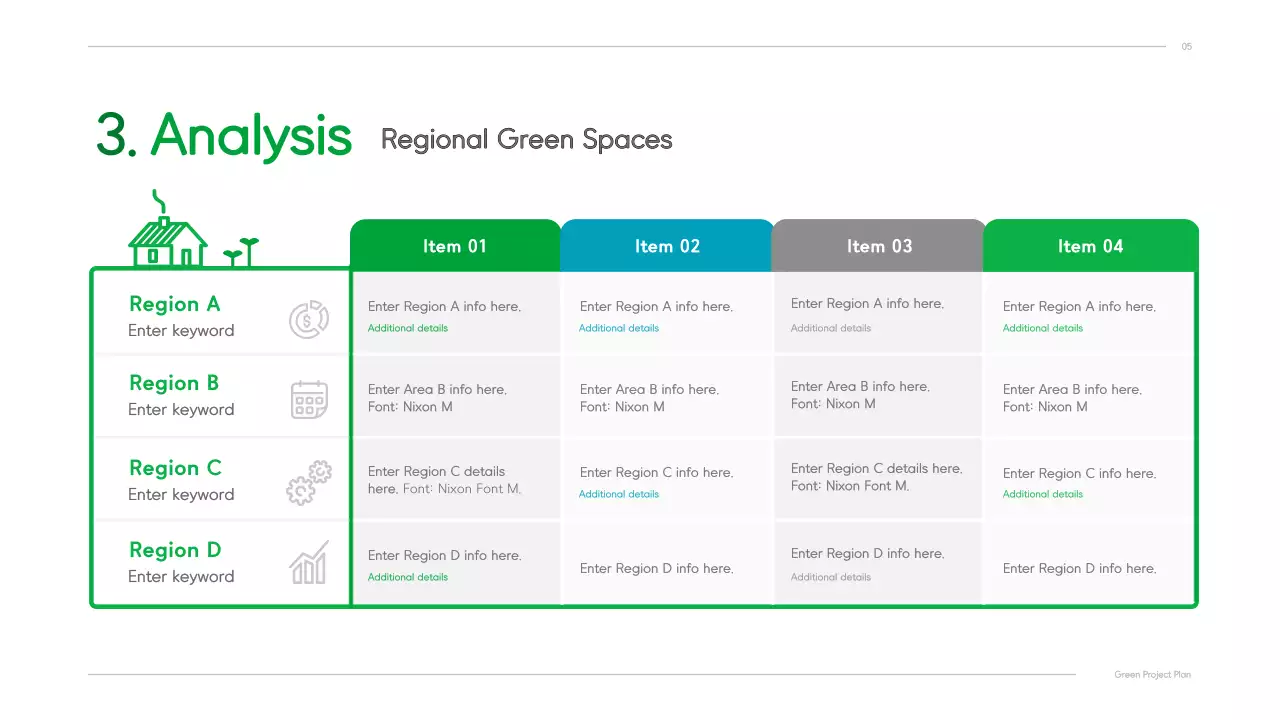Select the gears icon beside Region C
This screenshot has width=1280, height=720.
308,482
